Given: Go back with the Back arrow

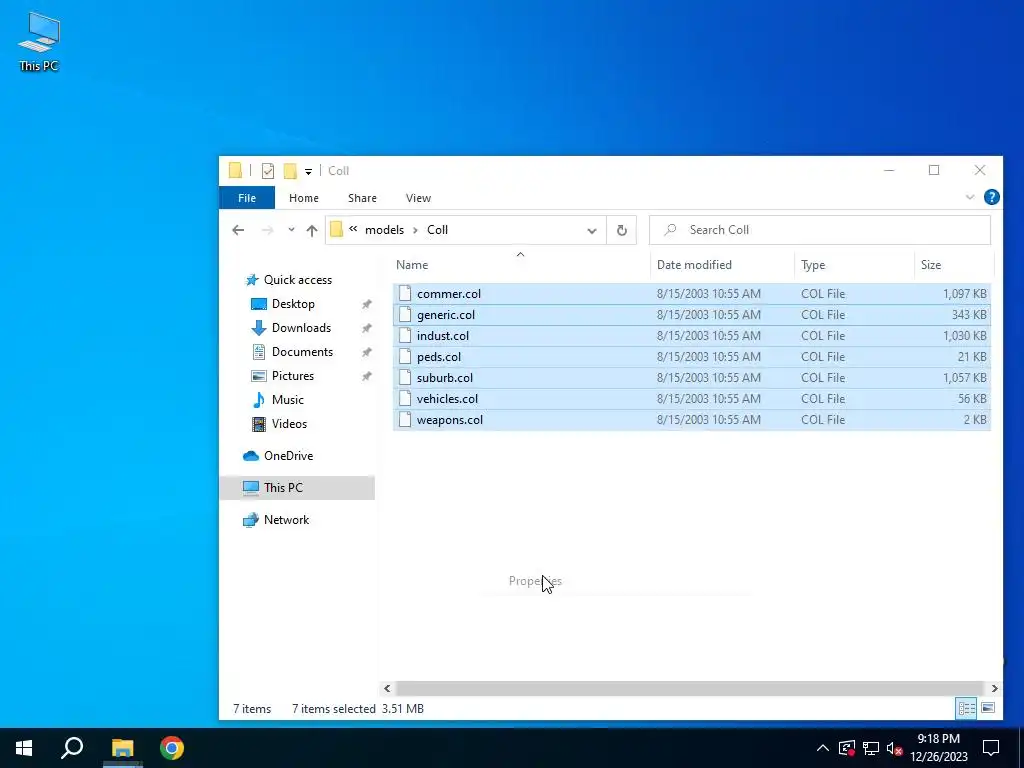Looking at the screenshot, I should 238,230.
